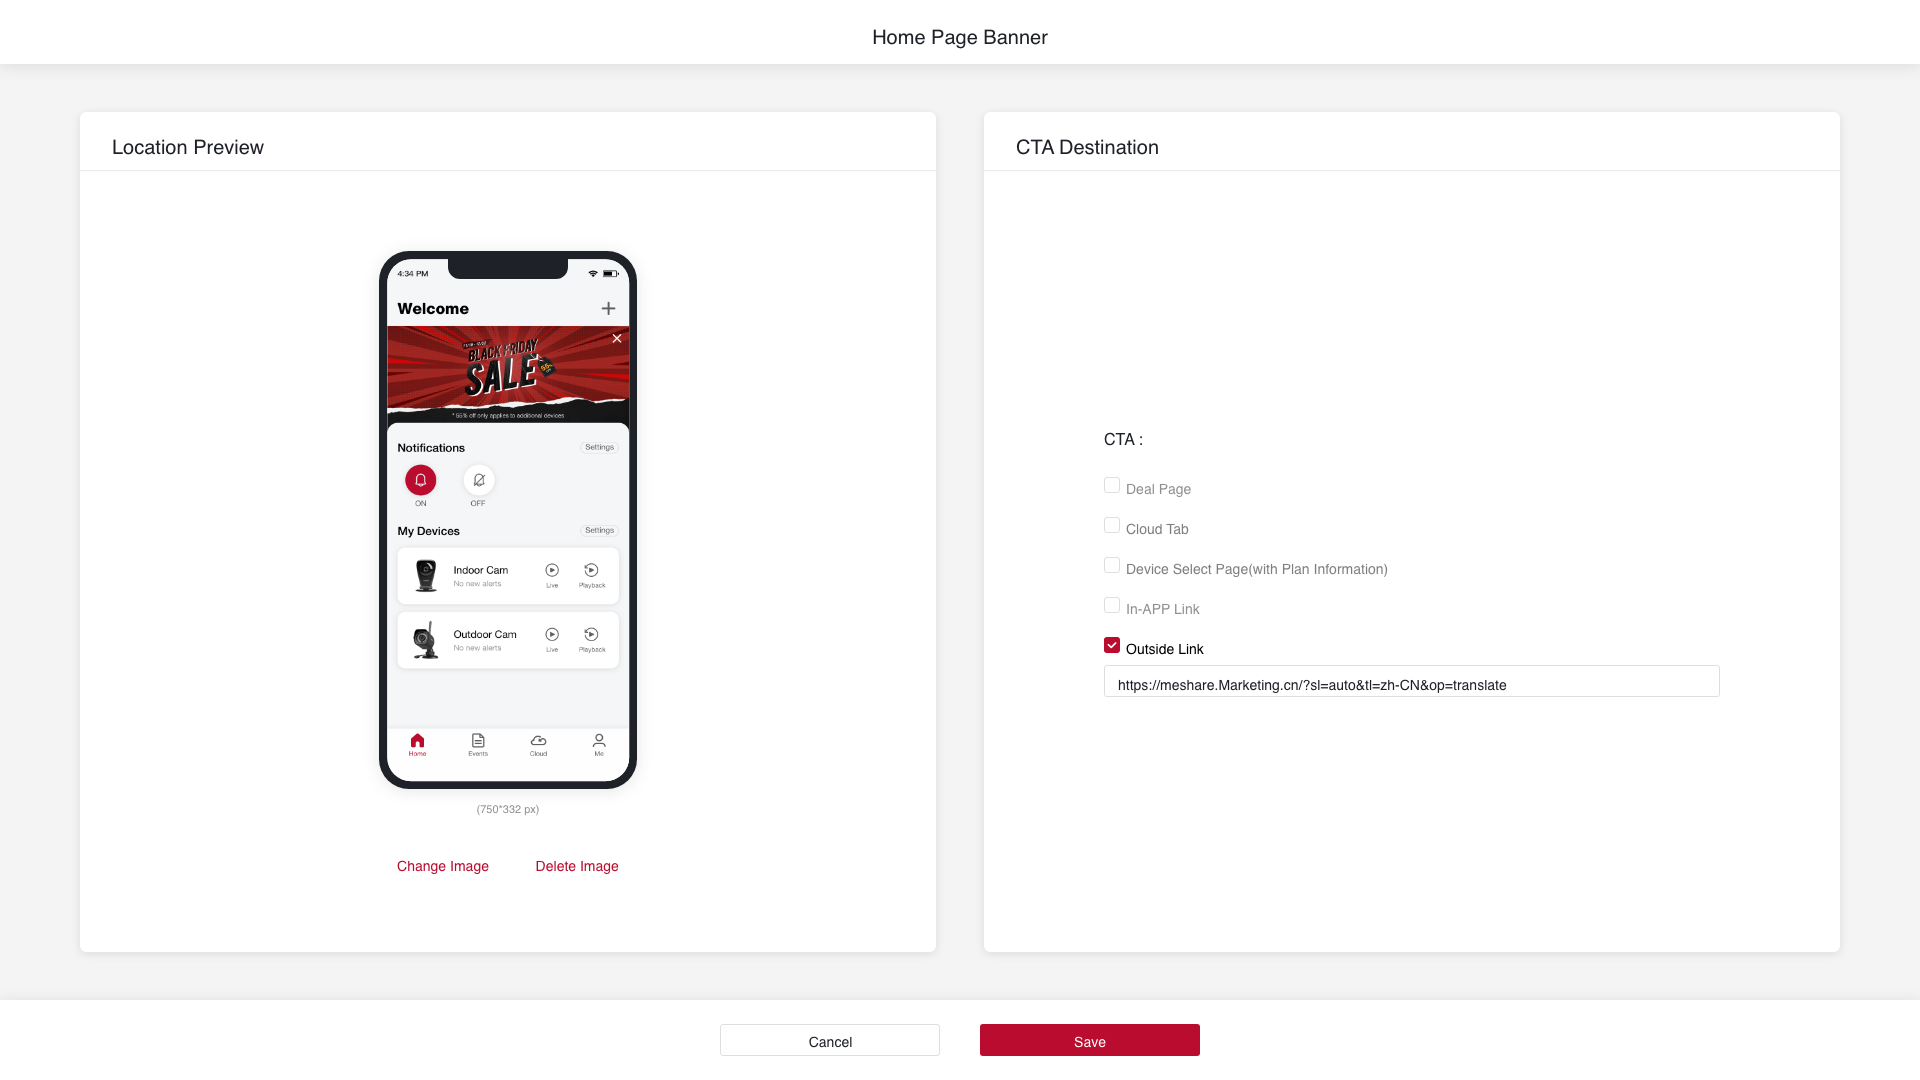Image resolution: width=1920 pixels, height=1080 pixels.
Task: Click the Cloud tab in mobile preview
Action: [538, 745]
